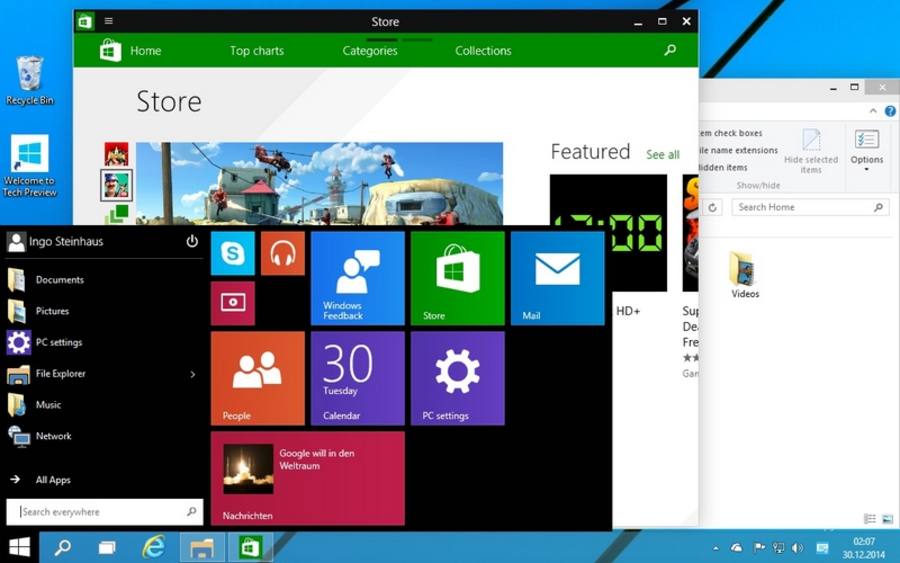Viewport: 900px width, 563px height.
Task: Toggle Hidden items option in Explorer
Action: tap(723, 168)
